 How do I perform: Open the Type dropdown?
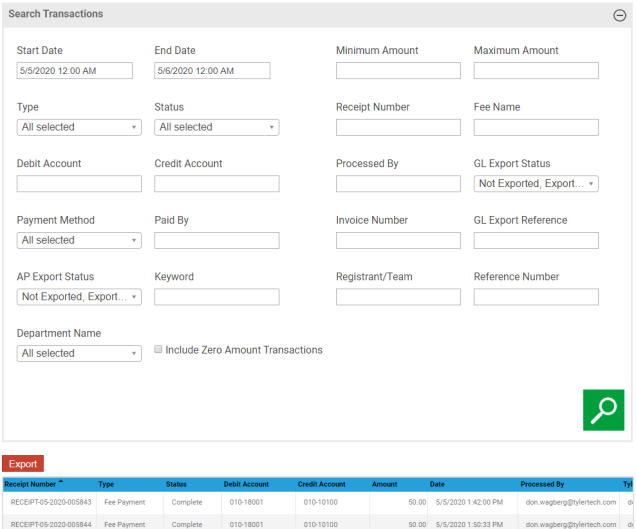79,127
